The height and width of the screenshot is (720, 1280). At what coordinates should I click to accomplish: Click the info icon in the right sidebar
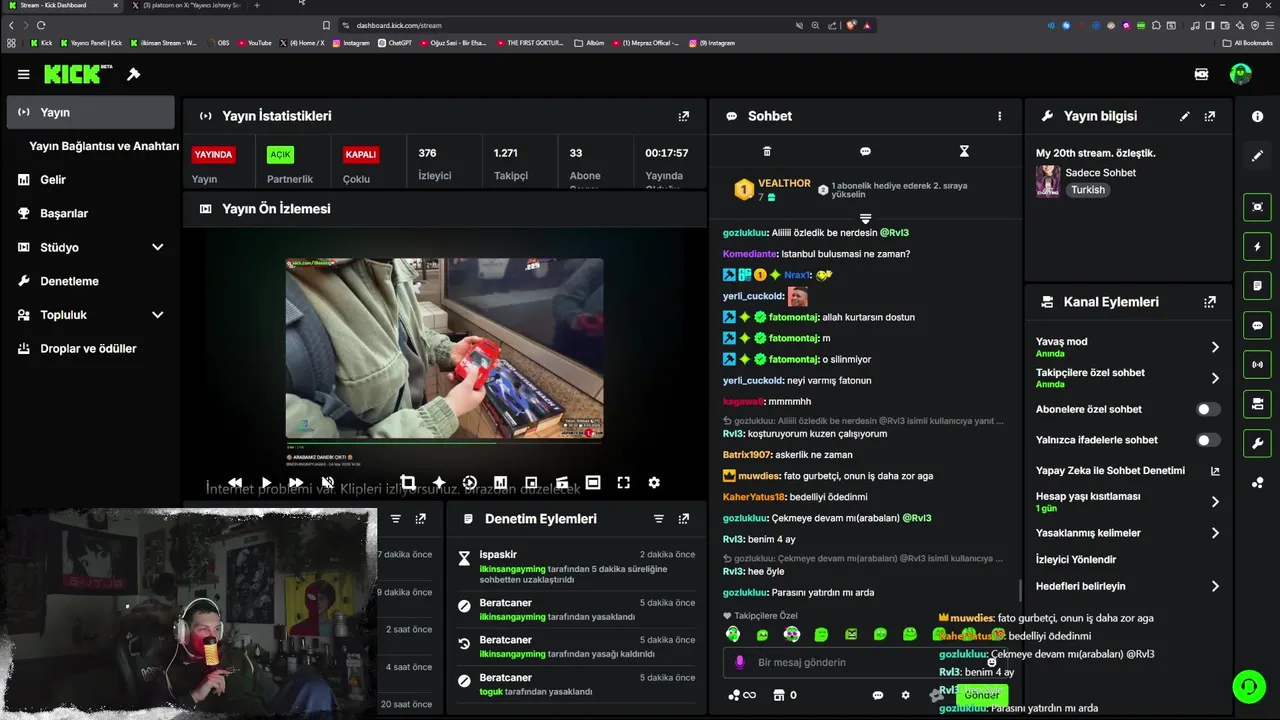click(1258, 117)
